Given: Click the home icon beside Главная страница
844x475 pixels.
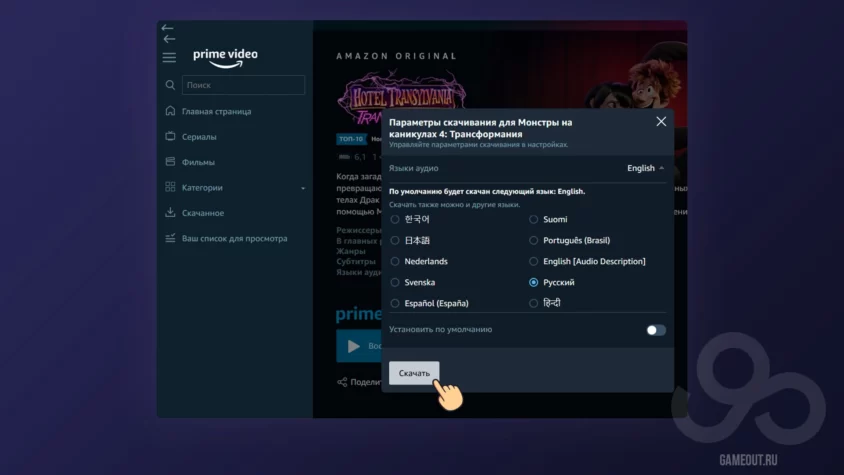Looking at the screenshot, I should [x=170, y=111].
